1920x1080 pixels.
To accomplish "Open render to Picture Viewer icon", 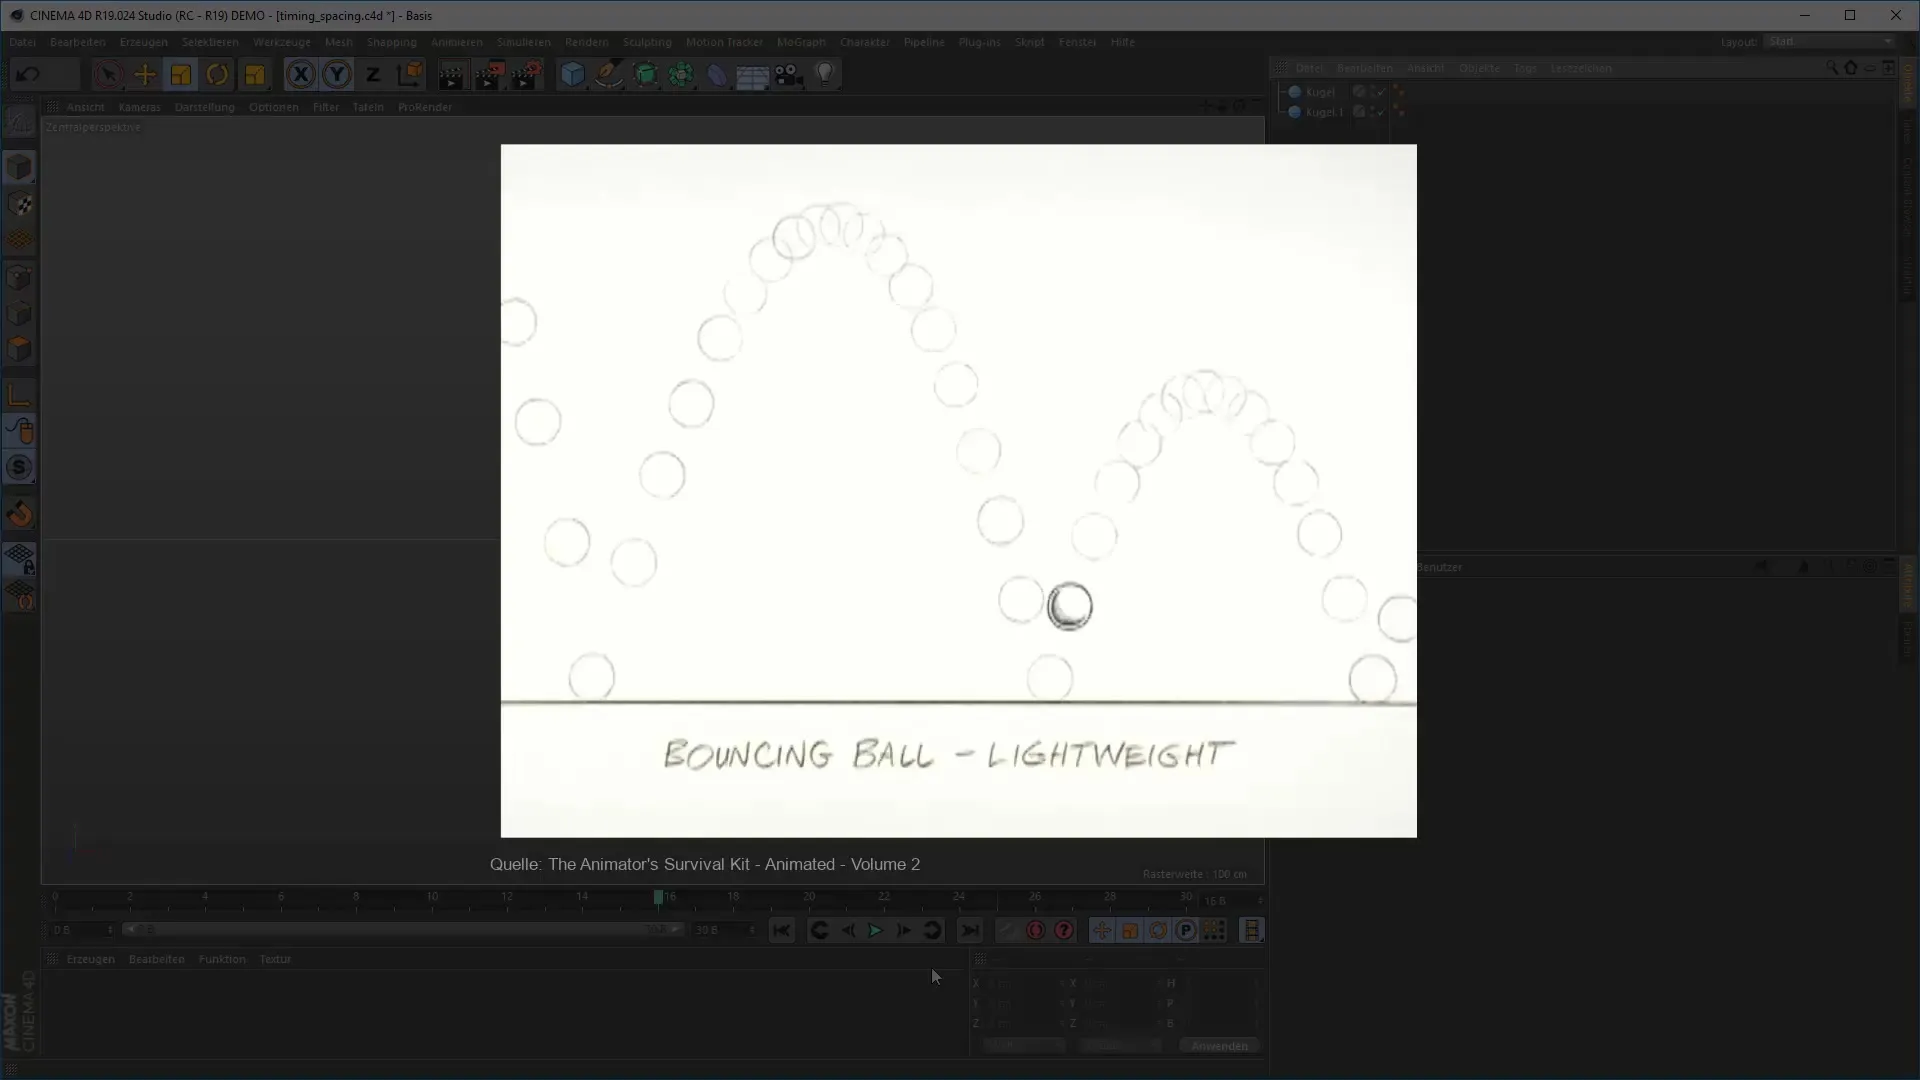I will (489, 75).
